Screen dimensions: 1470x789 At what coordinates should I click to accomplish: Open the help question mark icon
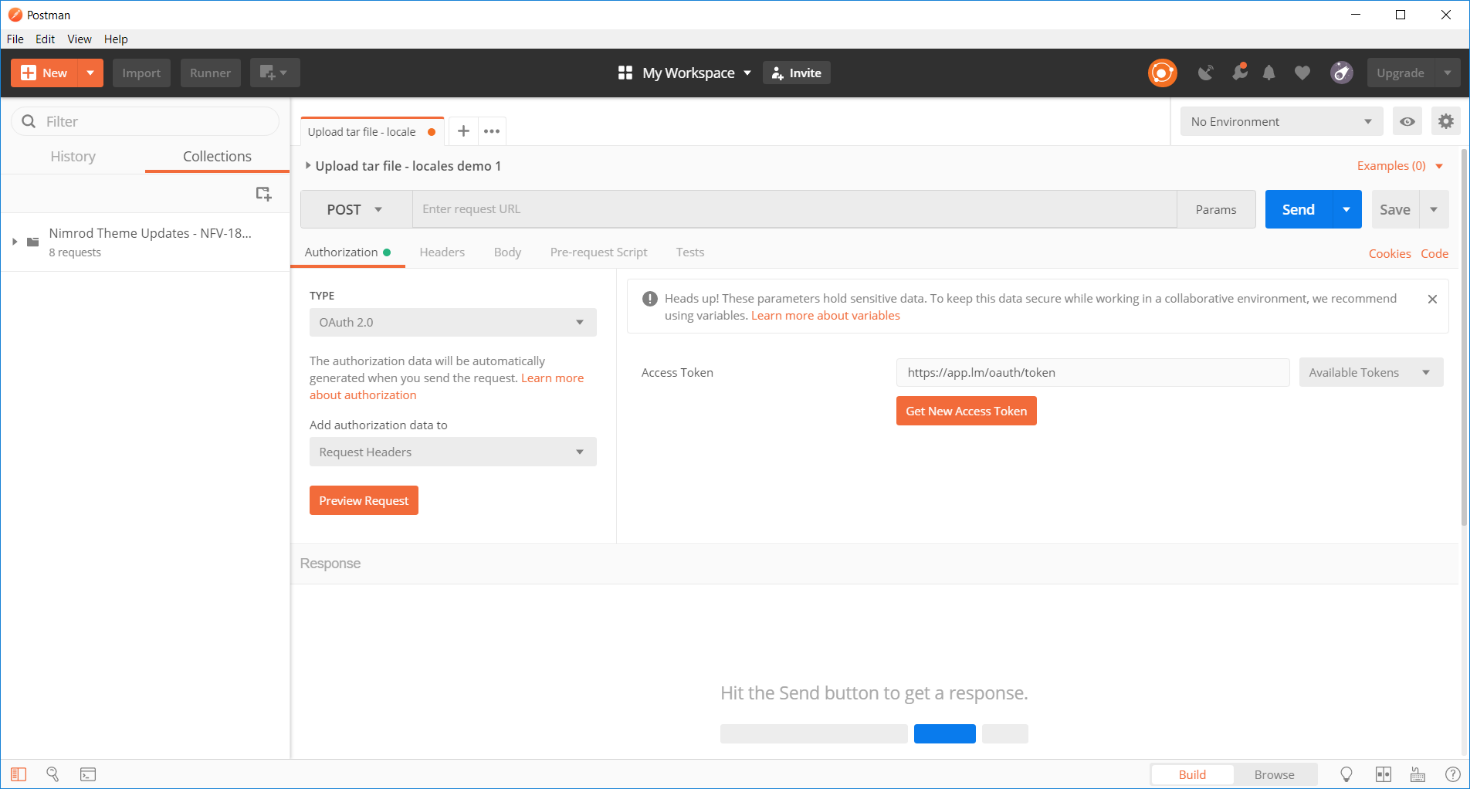[x=1452, y=774]
